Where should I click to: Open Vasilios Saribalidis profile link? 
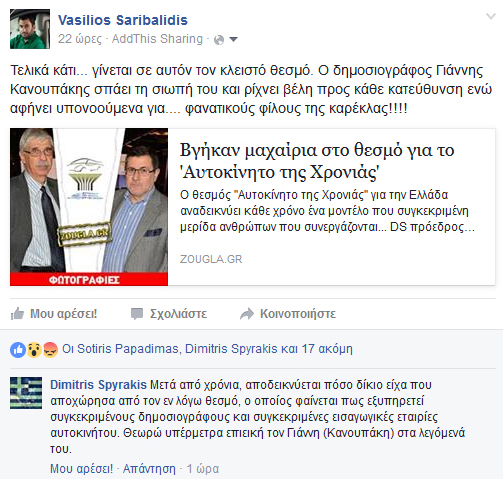(x=123, y=20)
